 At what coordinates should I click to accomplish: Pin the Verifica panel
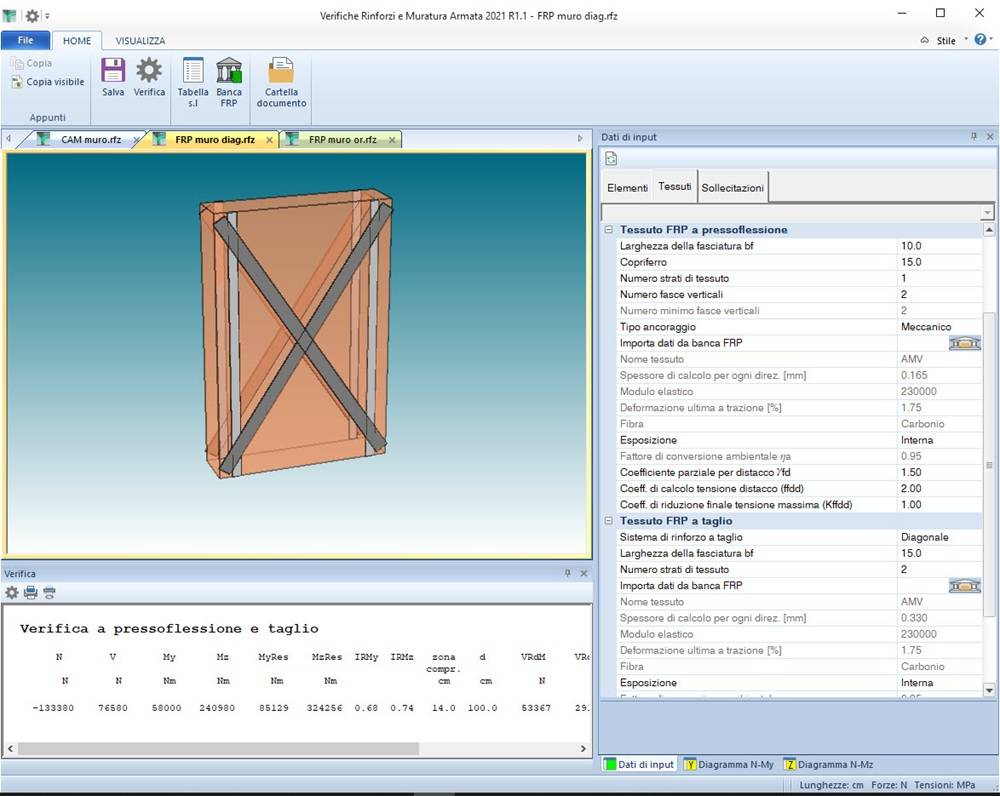568,573
